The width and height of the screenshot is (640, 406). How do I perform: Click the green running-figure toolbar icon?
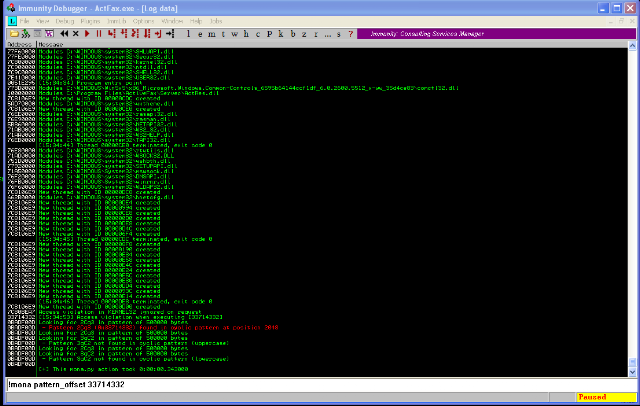tap(26, 34)
